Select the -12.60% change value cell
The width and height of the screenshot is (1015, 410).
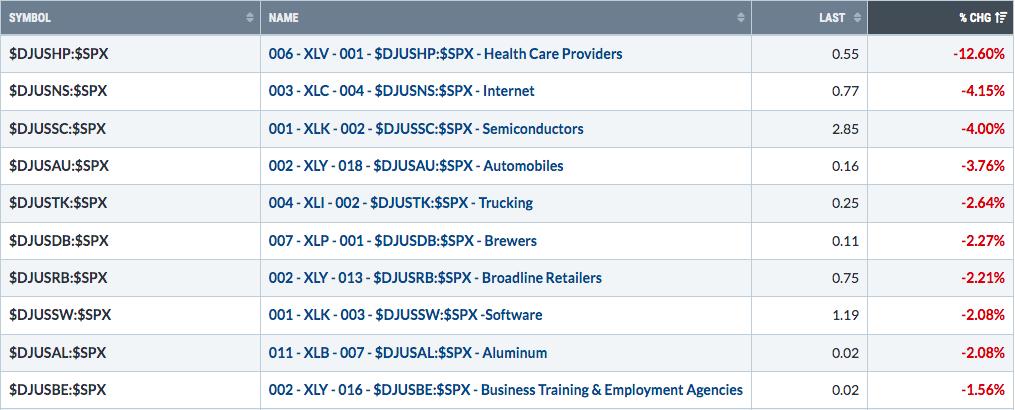coord(941,54)
